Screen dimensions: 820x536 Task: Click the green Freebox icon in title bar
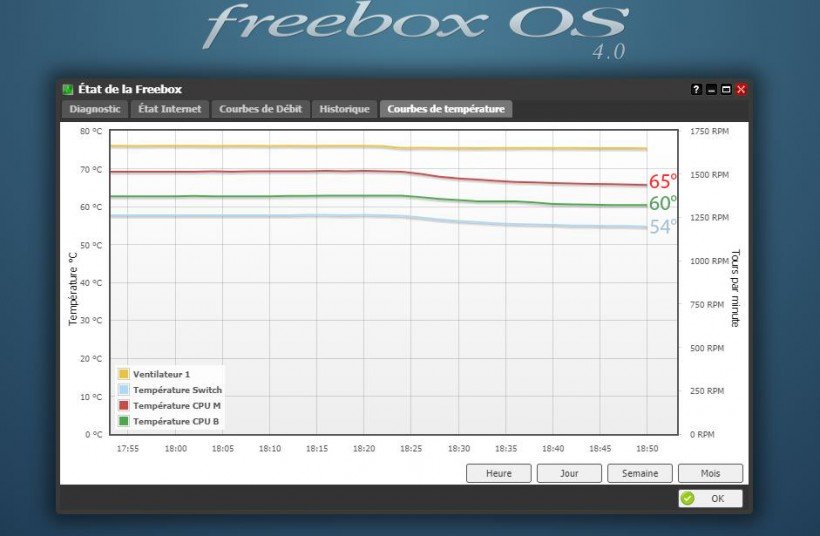pos(68,90)
